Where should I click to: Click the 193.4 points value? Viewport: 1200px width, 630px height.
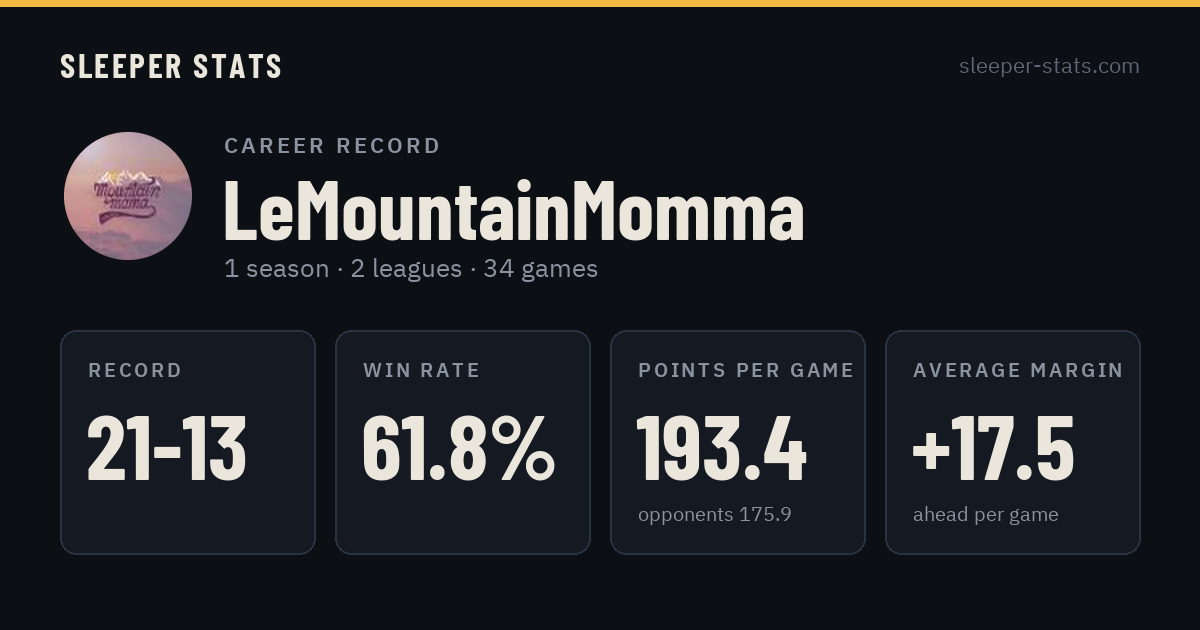click(x=722, y=449)
